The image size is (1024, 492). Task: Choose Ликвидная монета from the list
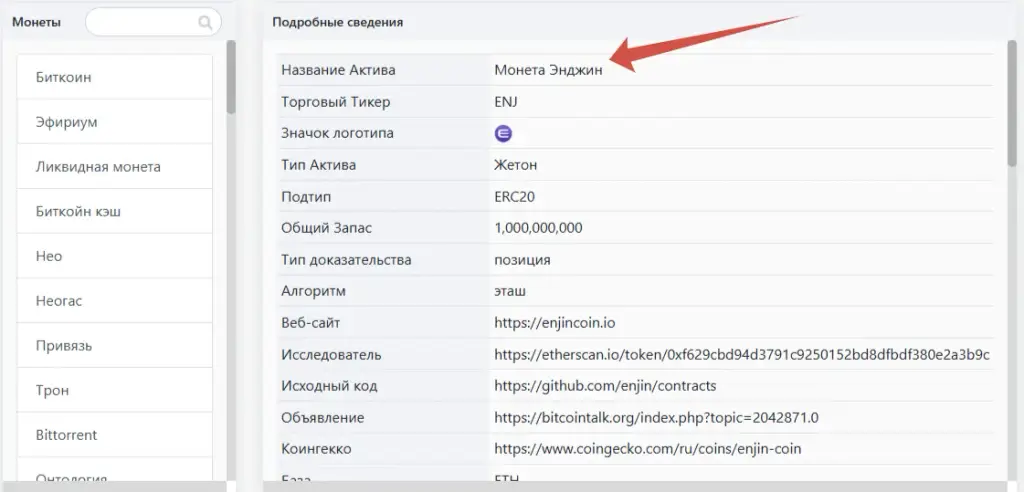click(x=114, y=167)
